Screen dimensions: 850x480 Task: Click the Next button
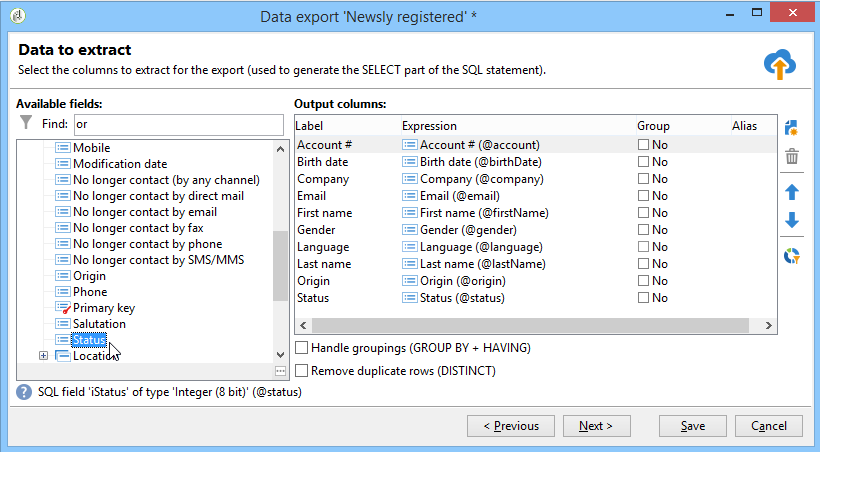click(x=594, y=426)
